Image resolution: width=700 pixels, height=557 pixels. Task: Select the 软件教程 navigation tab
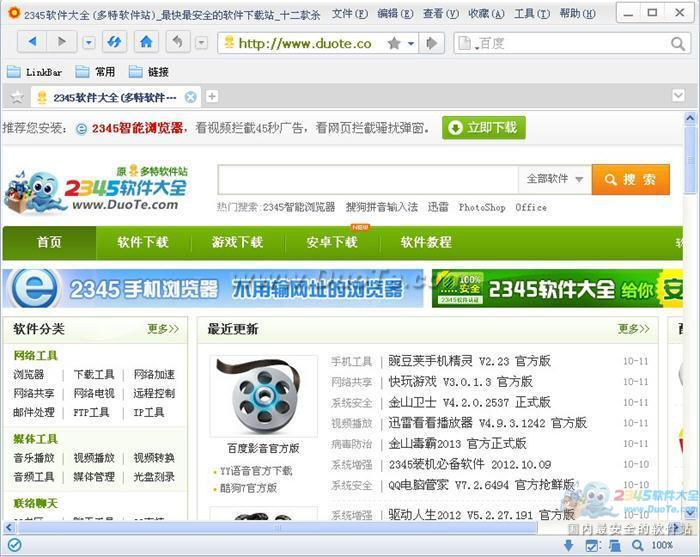(x=426, y=242)
